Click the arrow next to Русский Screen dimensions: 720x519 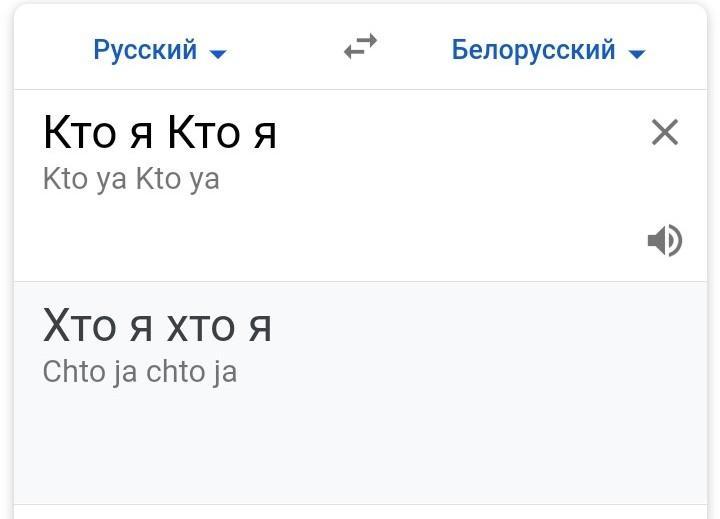218,54
